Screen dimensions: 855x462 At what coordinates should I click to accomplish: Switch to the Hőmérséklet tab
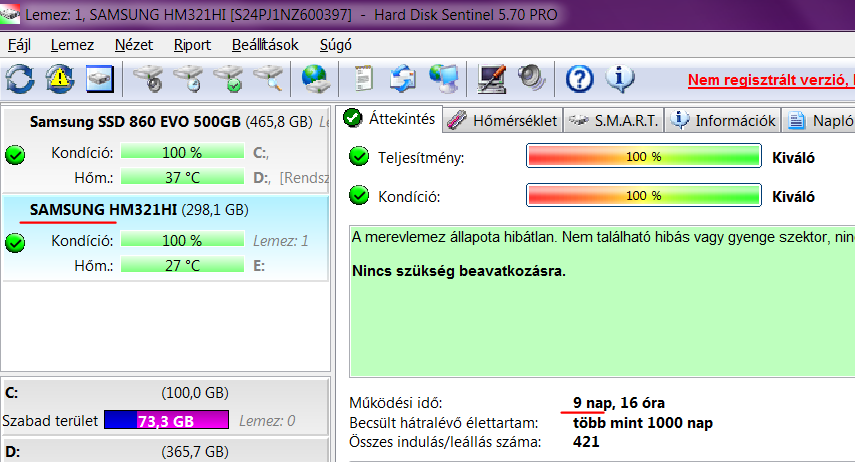[502, 121]
